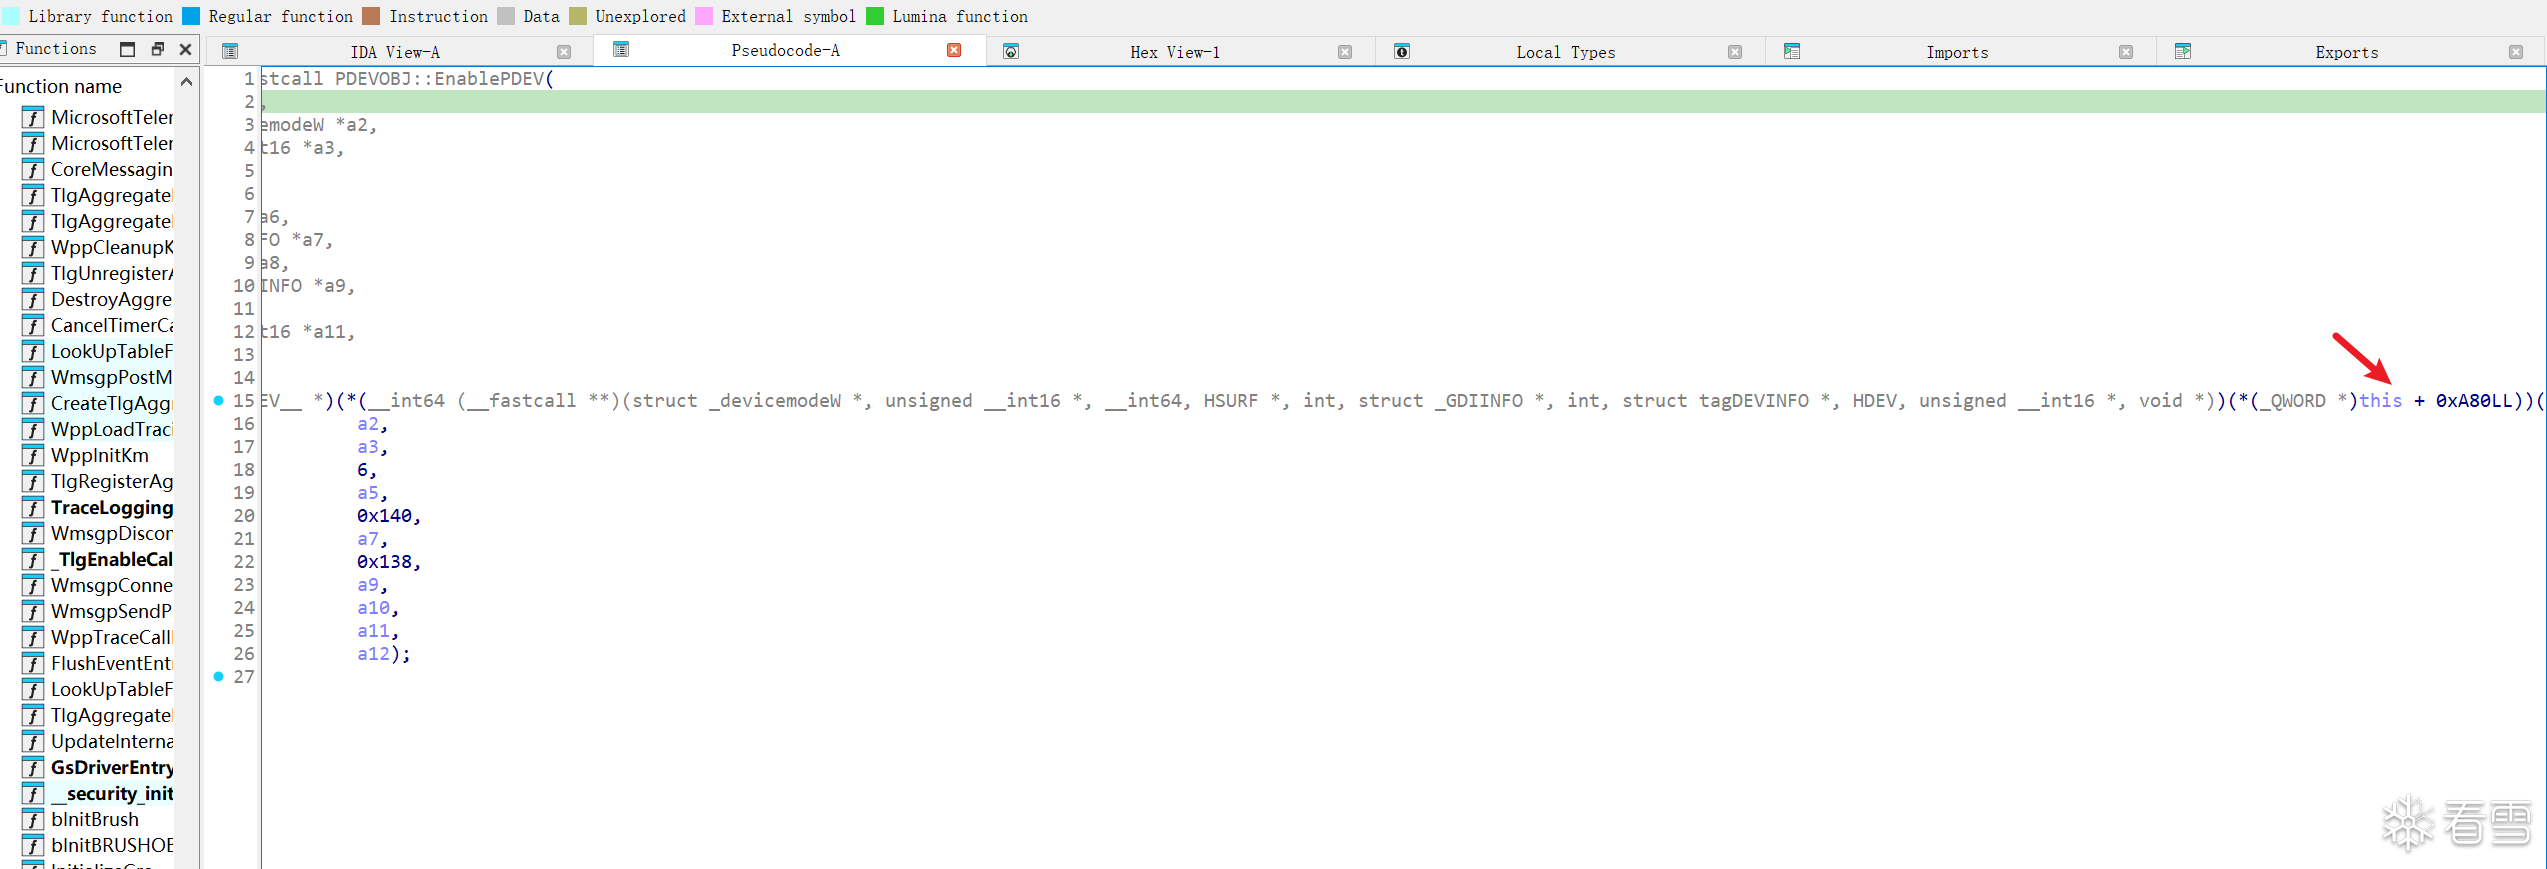Click the function icon beside CoreMessagin
This screenshot has height=869, width=2547.
point(33,170)
